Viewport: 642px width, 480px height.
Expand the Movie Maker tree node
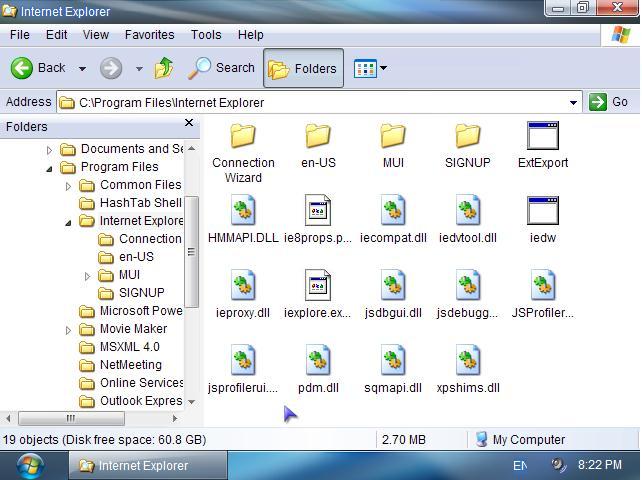click(x=68, y=330)
